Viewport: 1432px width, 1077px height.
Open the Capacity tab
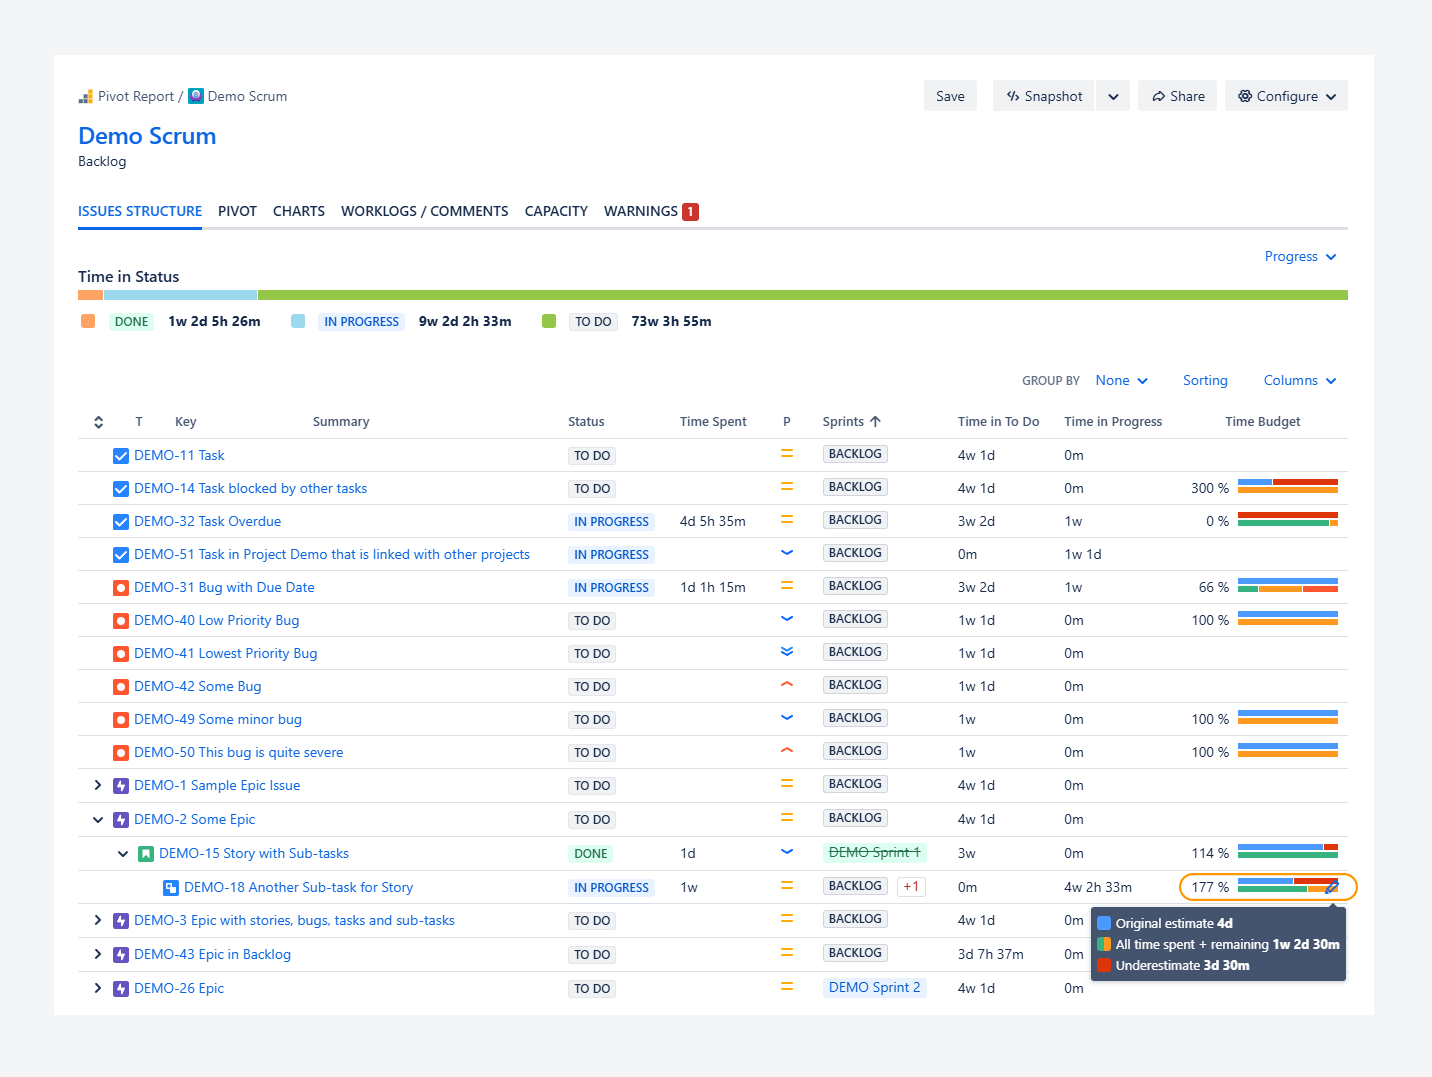point(556,211)
